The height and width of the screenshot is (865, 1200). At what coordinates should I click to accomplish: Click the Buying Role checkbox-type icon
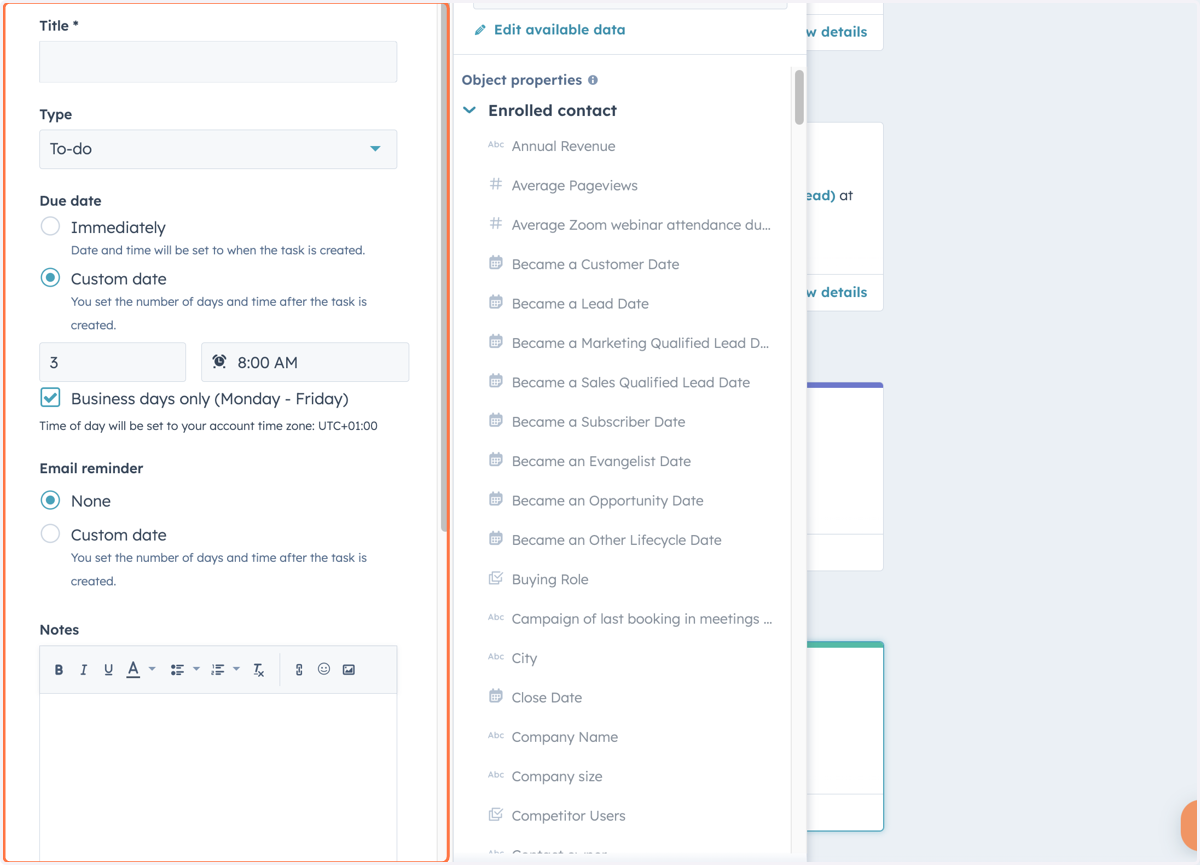point(496,578)
